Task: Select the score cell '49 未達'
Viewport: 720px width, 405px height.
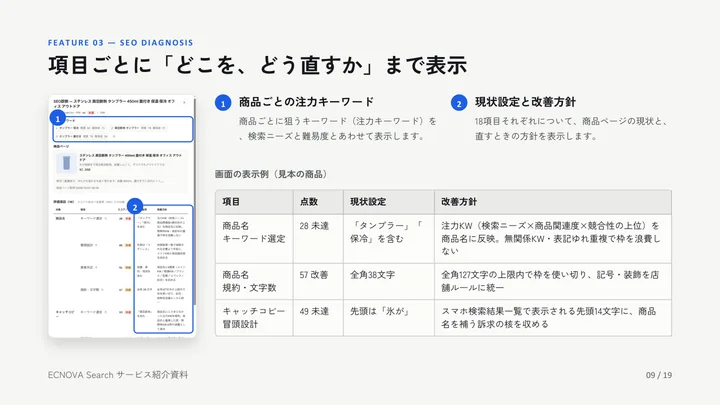Action: (x=318, y=318)
